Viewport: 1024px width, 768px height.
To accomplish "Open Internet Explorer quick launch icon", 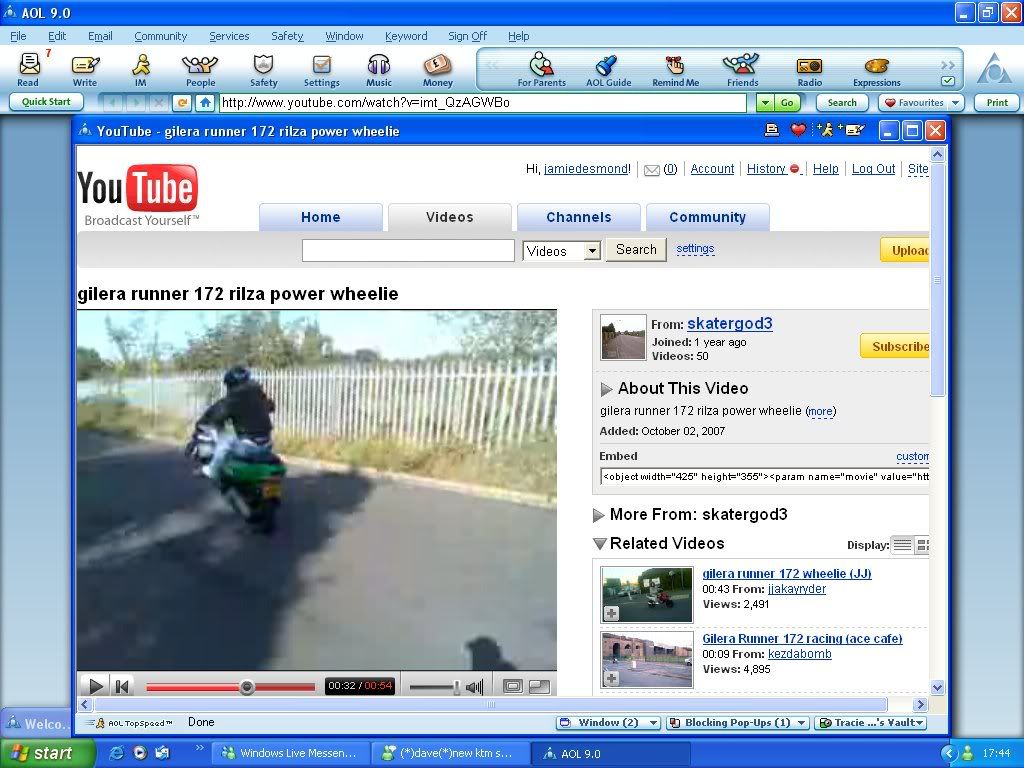I will tap(117, 753).
